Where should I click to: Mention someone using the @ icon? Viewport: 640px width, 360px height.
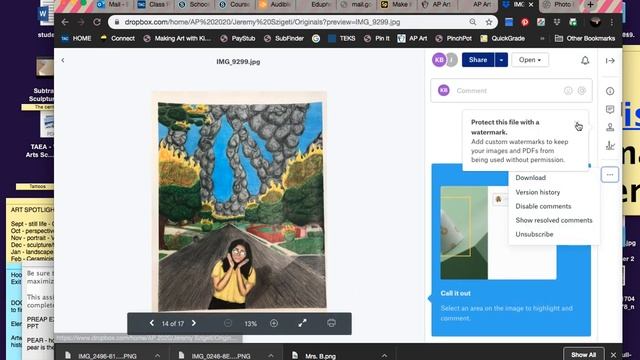(x=582, y=91)
